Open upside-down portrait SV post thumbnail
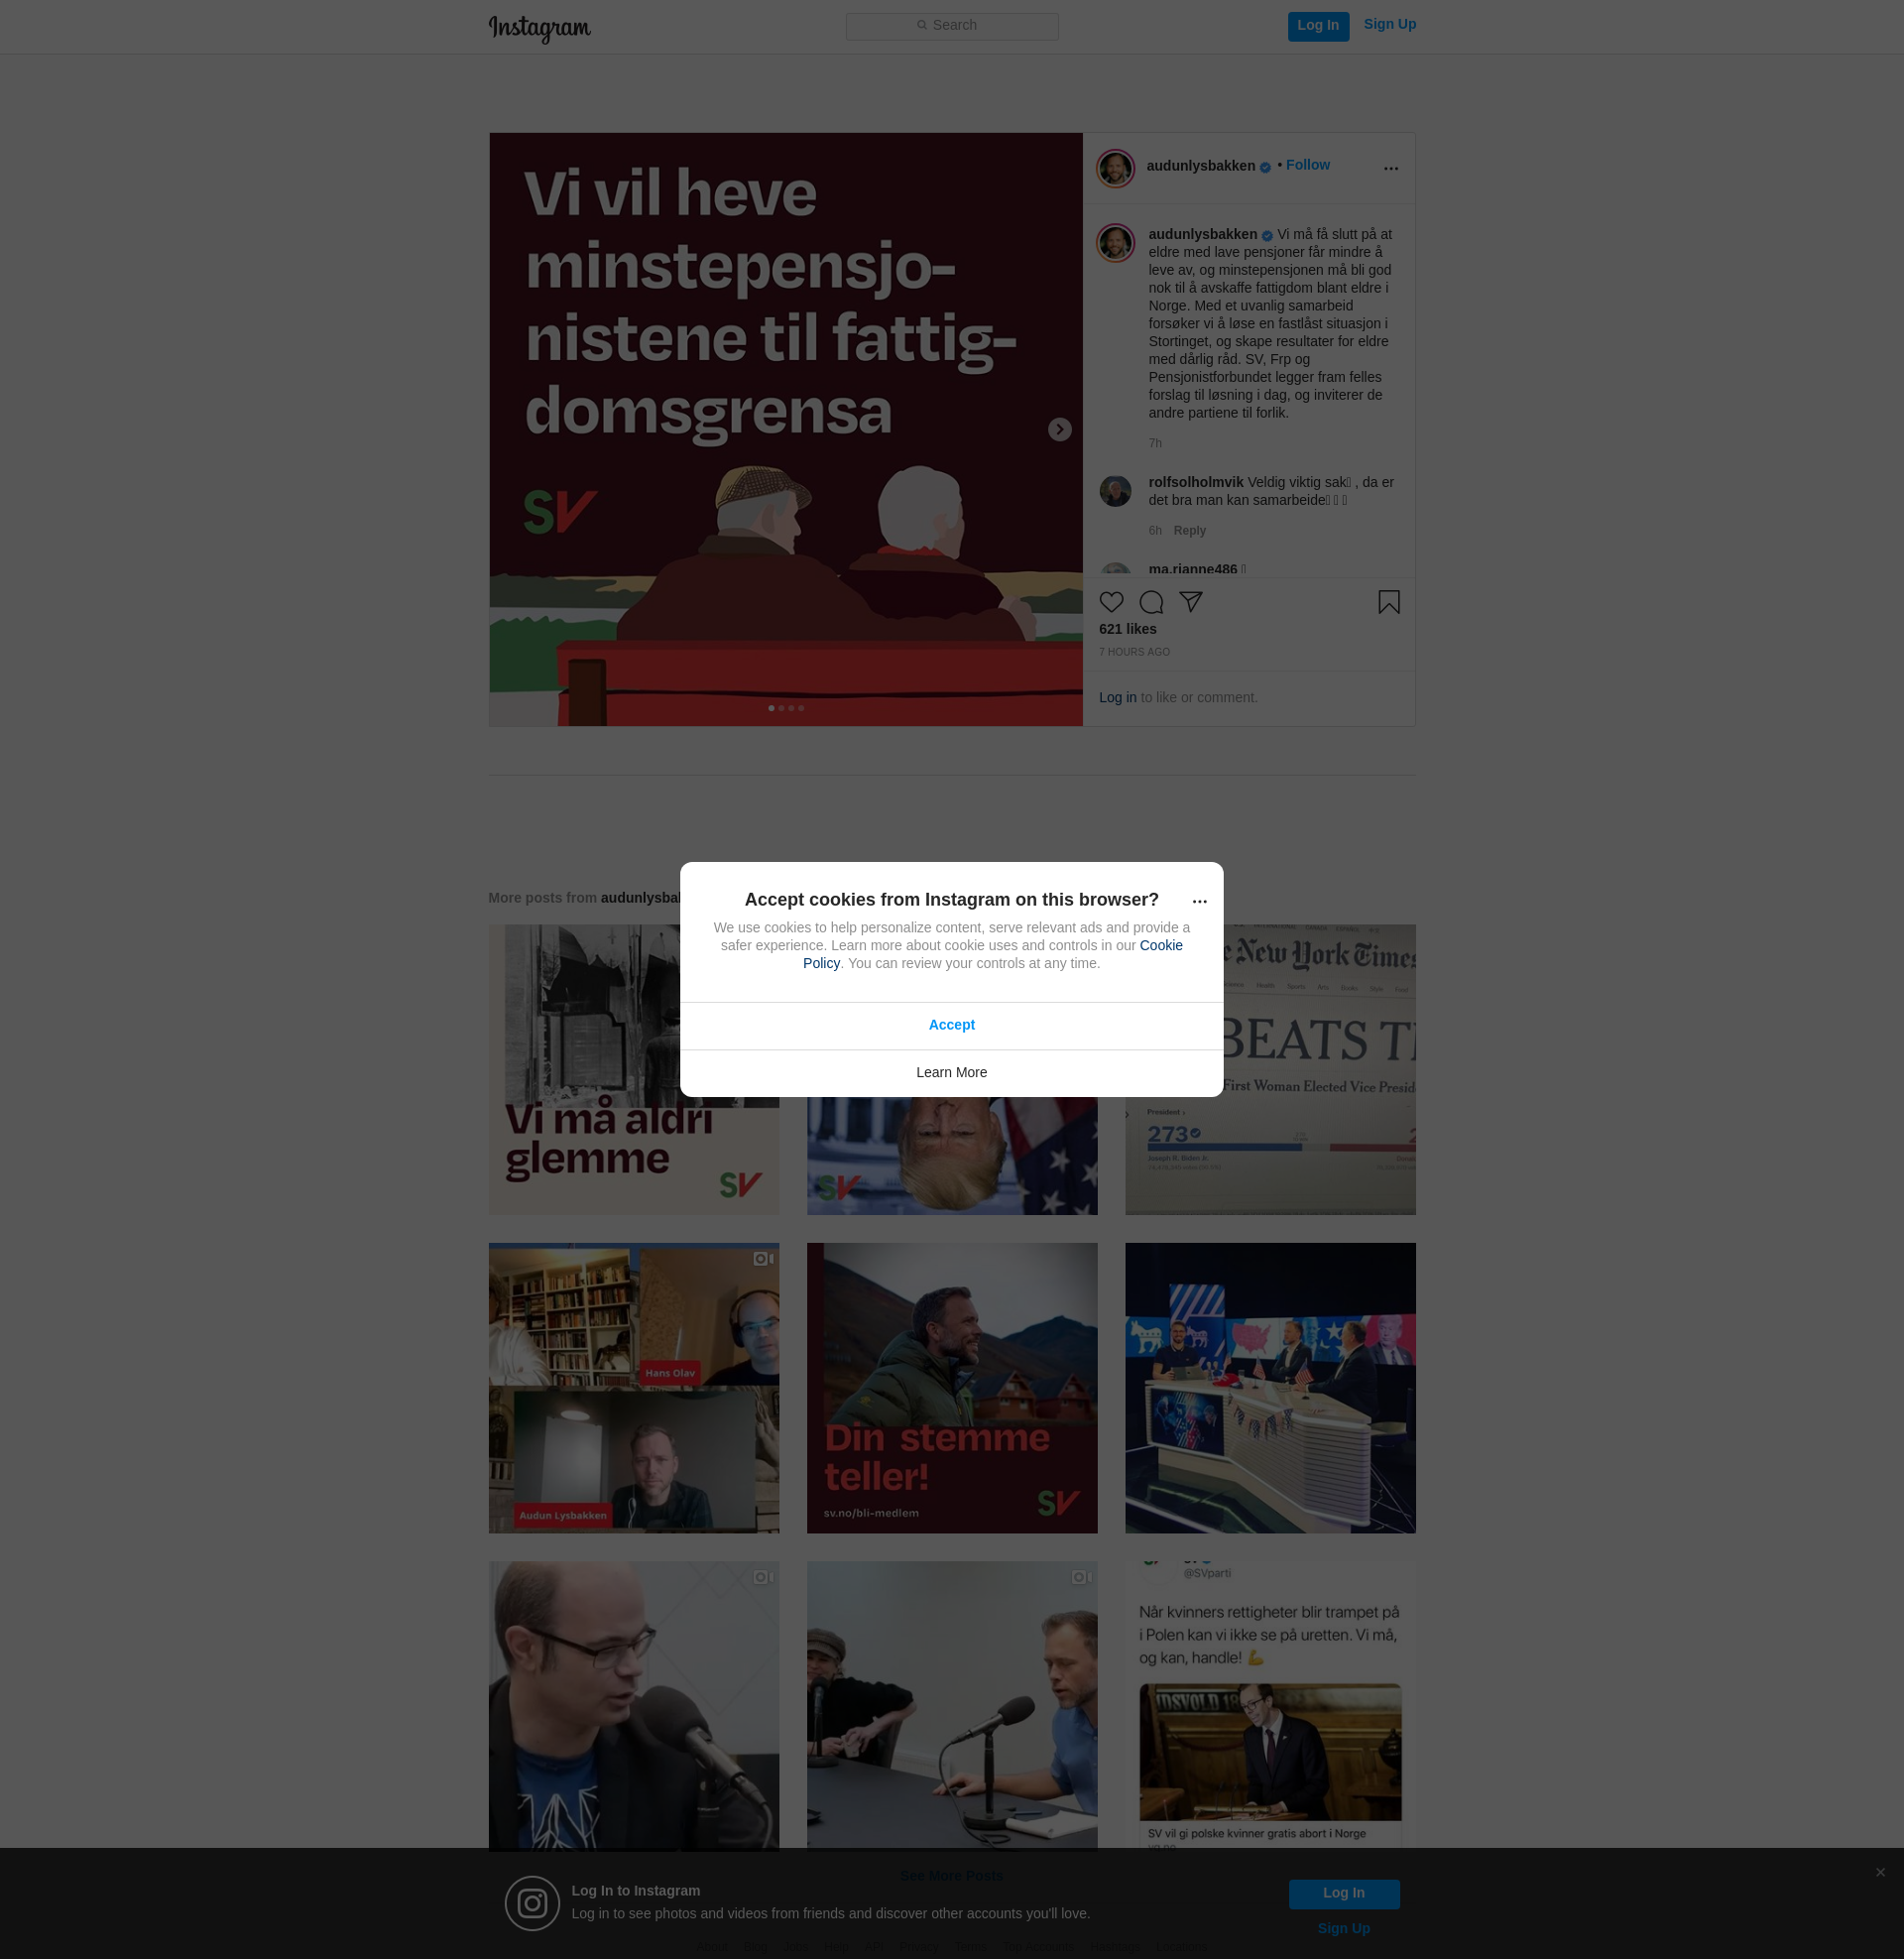The width and height of the screenshot is (1904, 1959). [951, 1157]
